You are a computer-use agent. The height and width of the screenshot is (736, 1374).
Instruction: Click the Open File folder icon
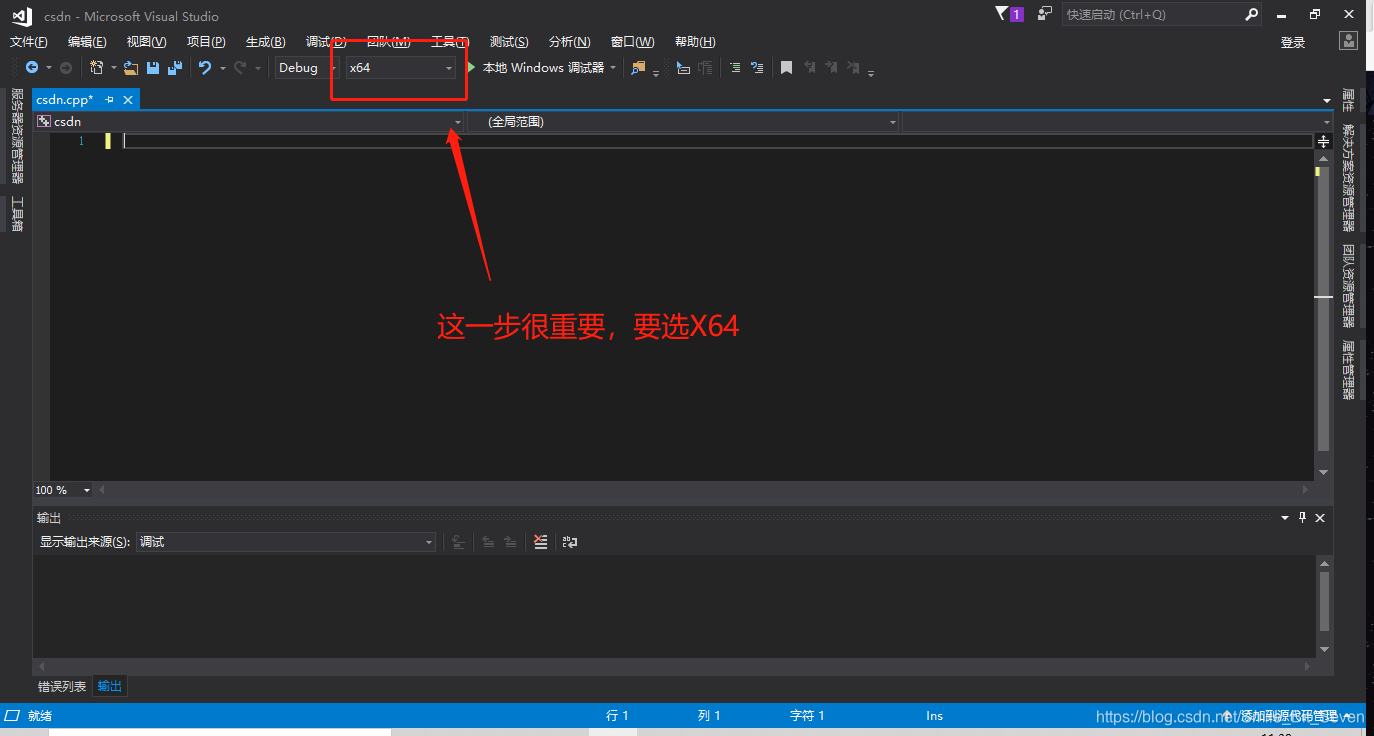click(131, 68)
